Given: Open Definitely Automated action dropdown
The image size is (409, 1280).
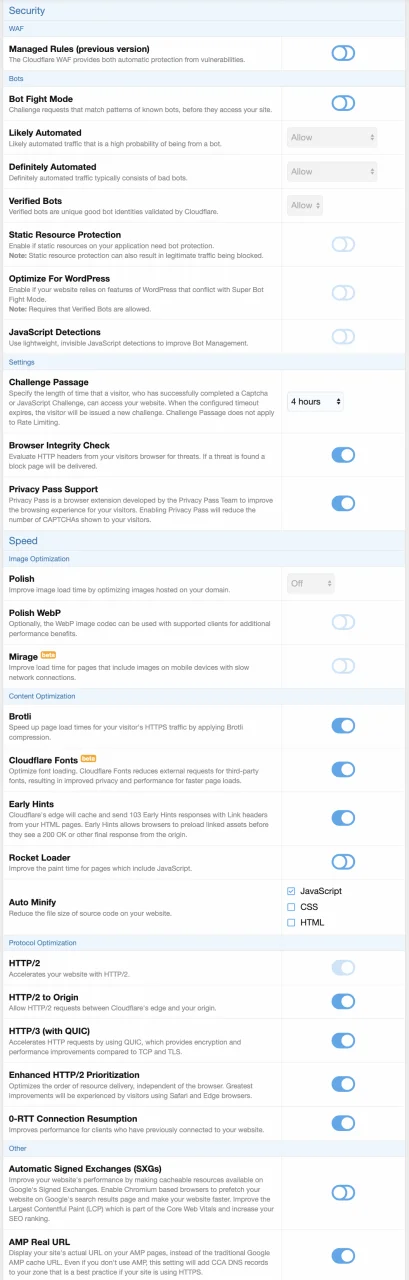Looking at the screenshot, I should click(331, 171).
